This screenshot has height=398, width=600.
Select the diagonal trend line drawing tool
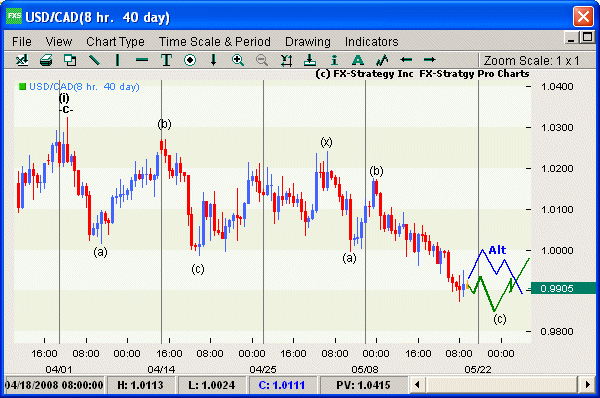(x=94, y=60)
